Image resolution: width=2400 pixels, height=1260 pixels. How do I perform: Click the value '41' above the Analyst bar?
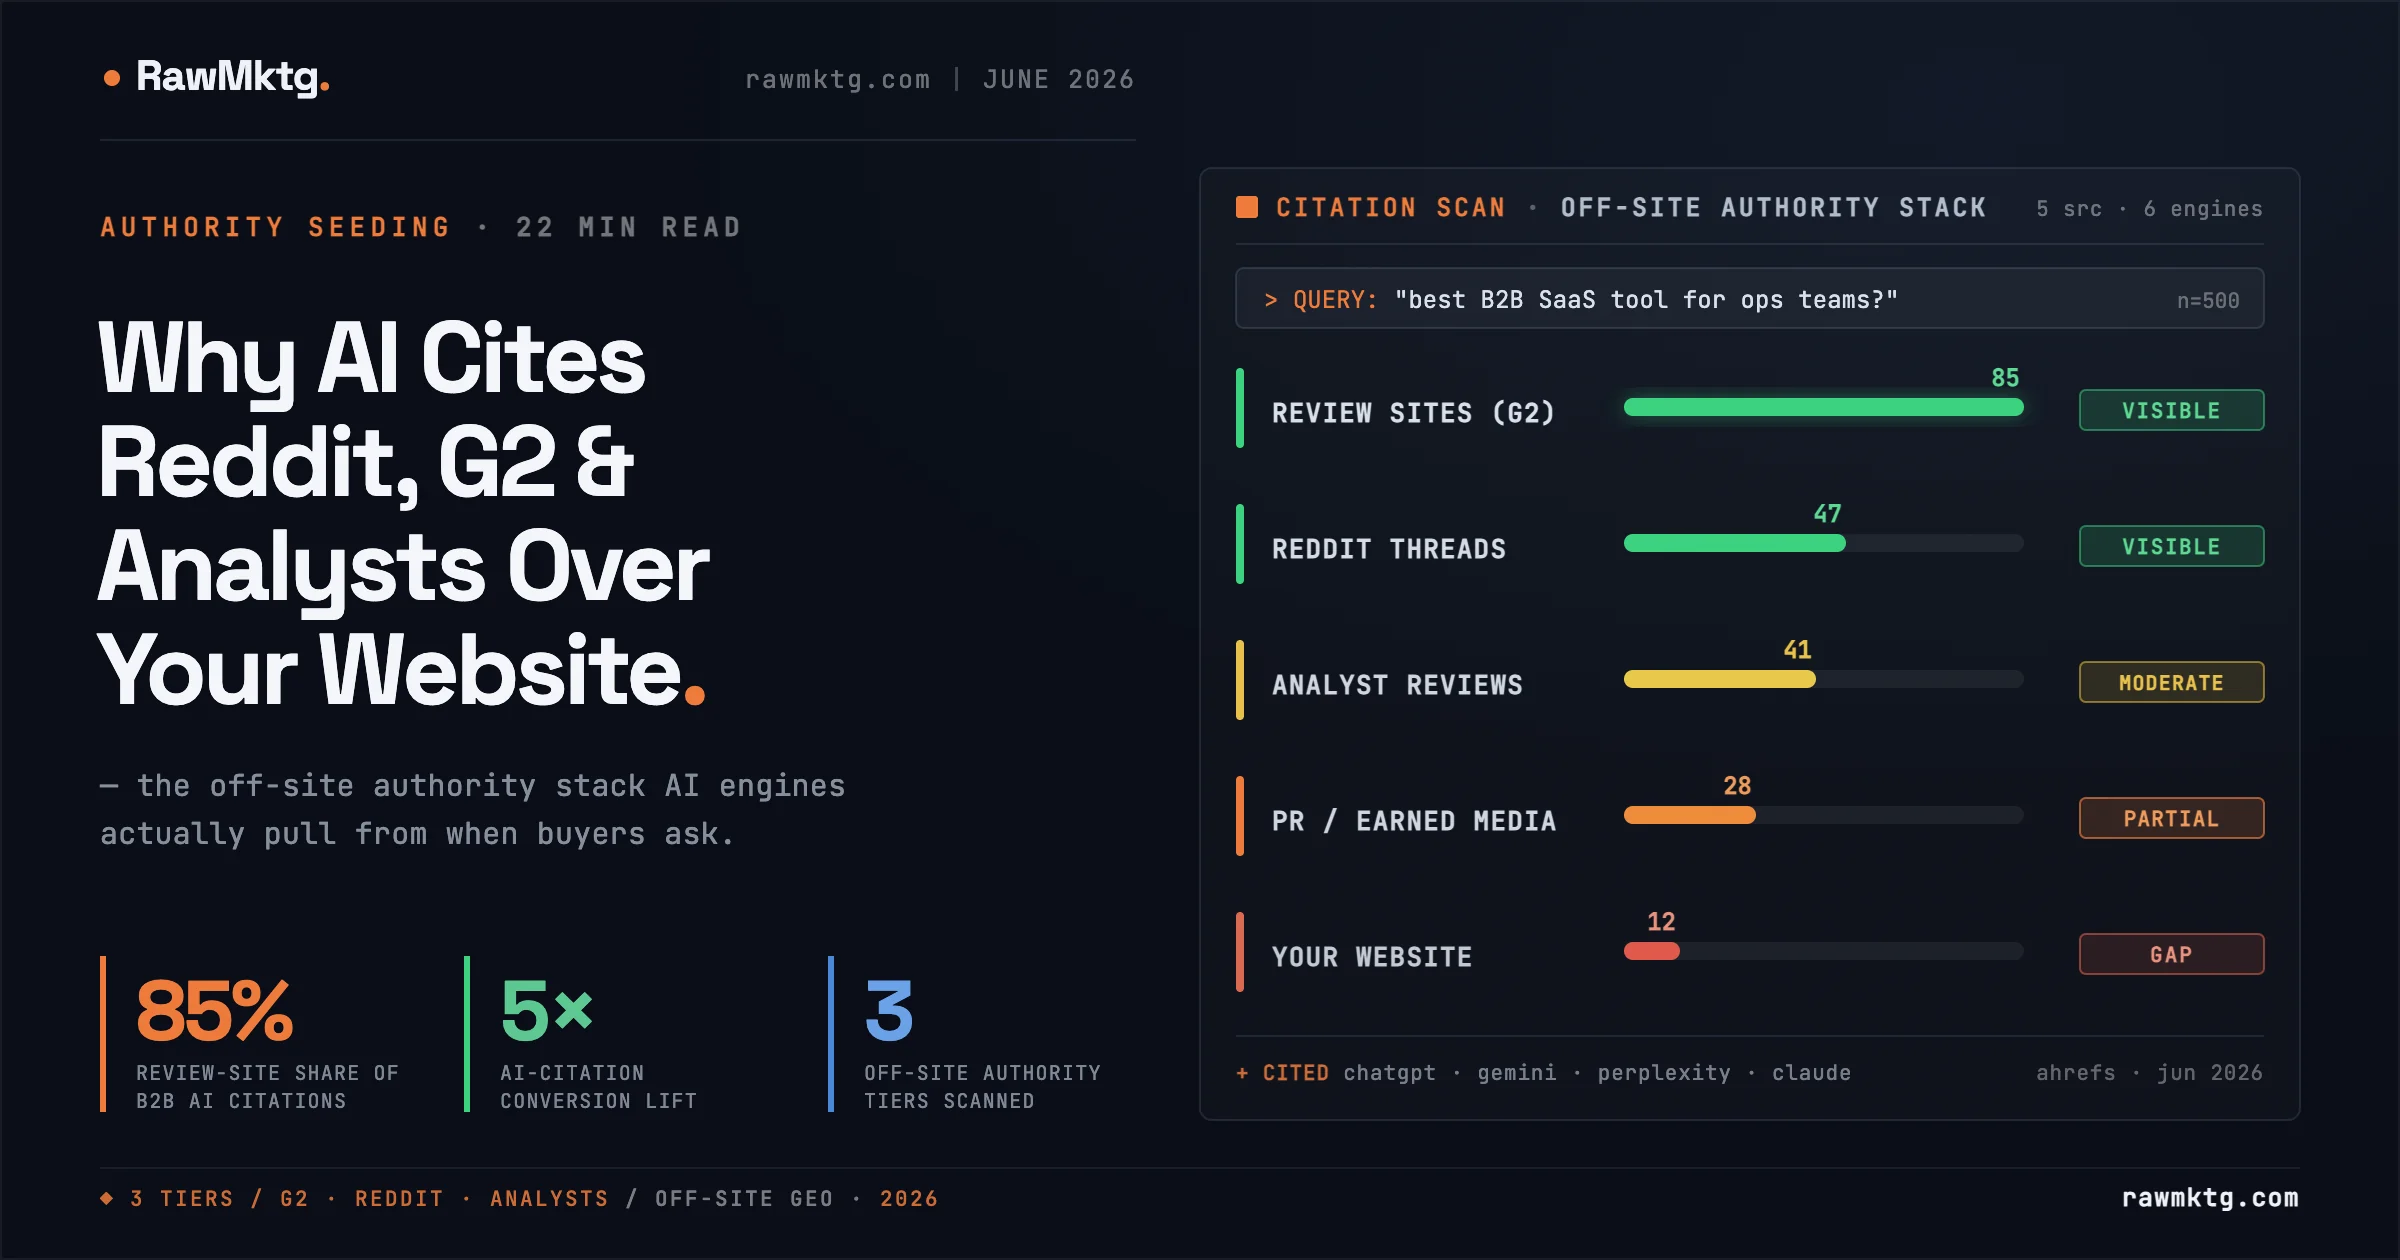click(x=1797, y=649)
